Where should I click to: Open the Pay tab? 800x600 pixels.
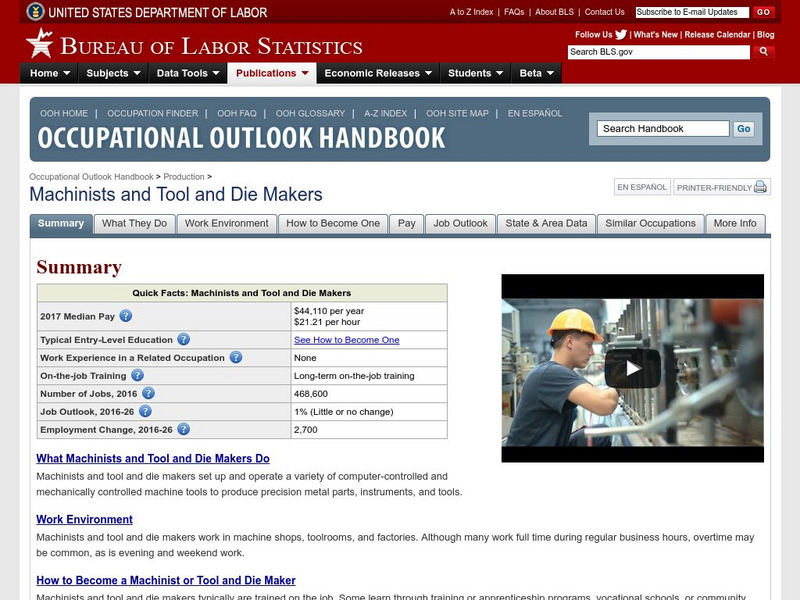[407, 223]
